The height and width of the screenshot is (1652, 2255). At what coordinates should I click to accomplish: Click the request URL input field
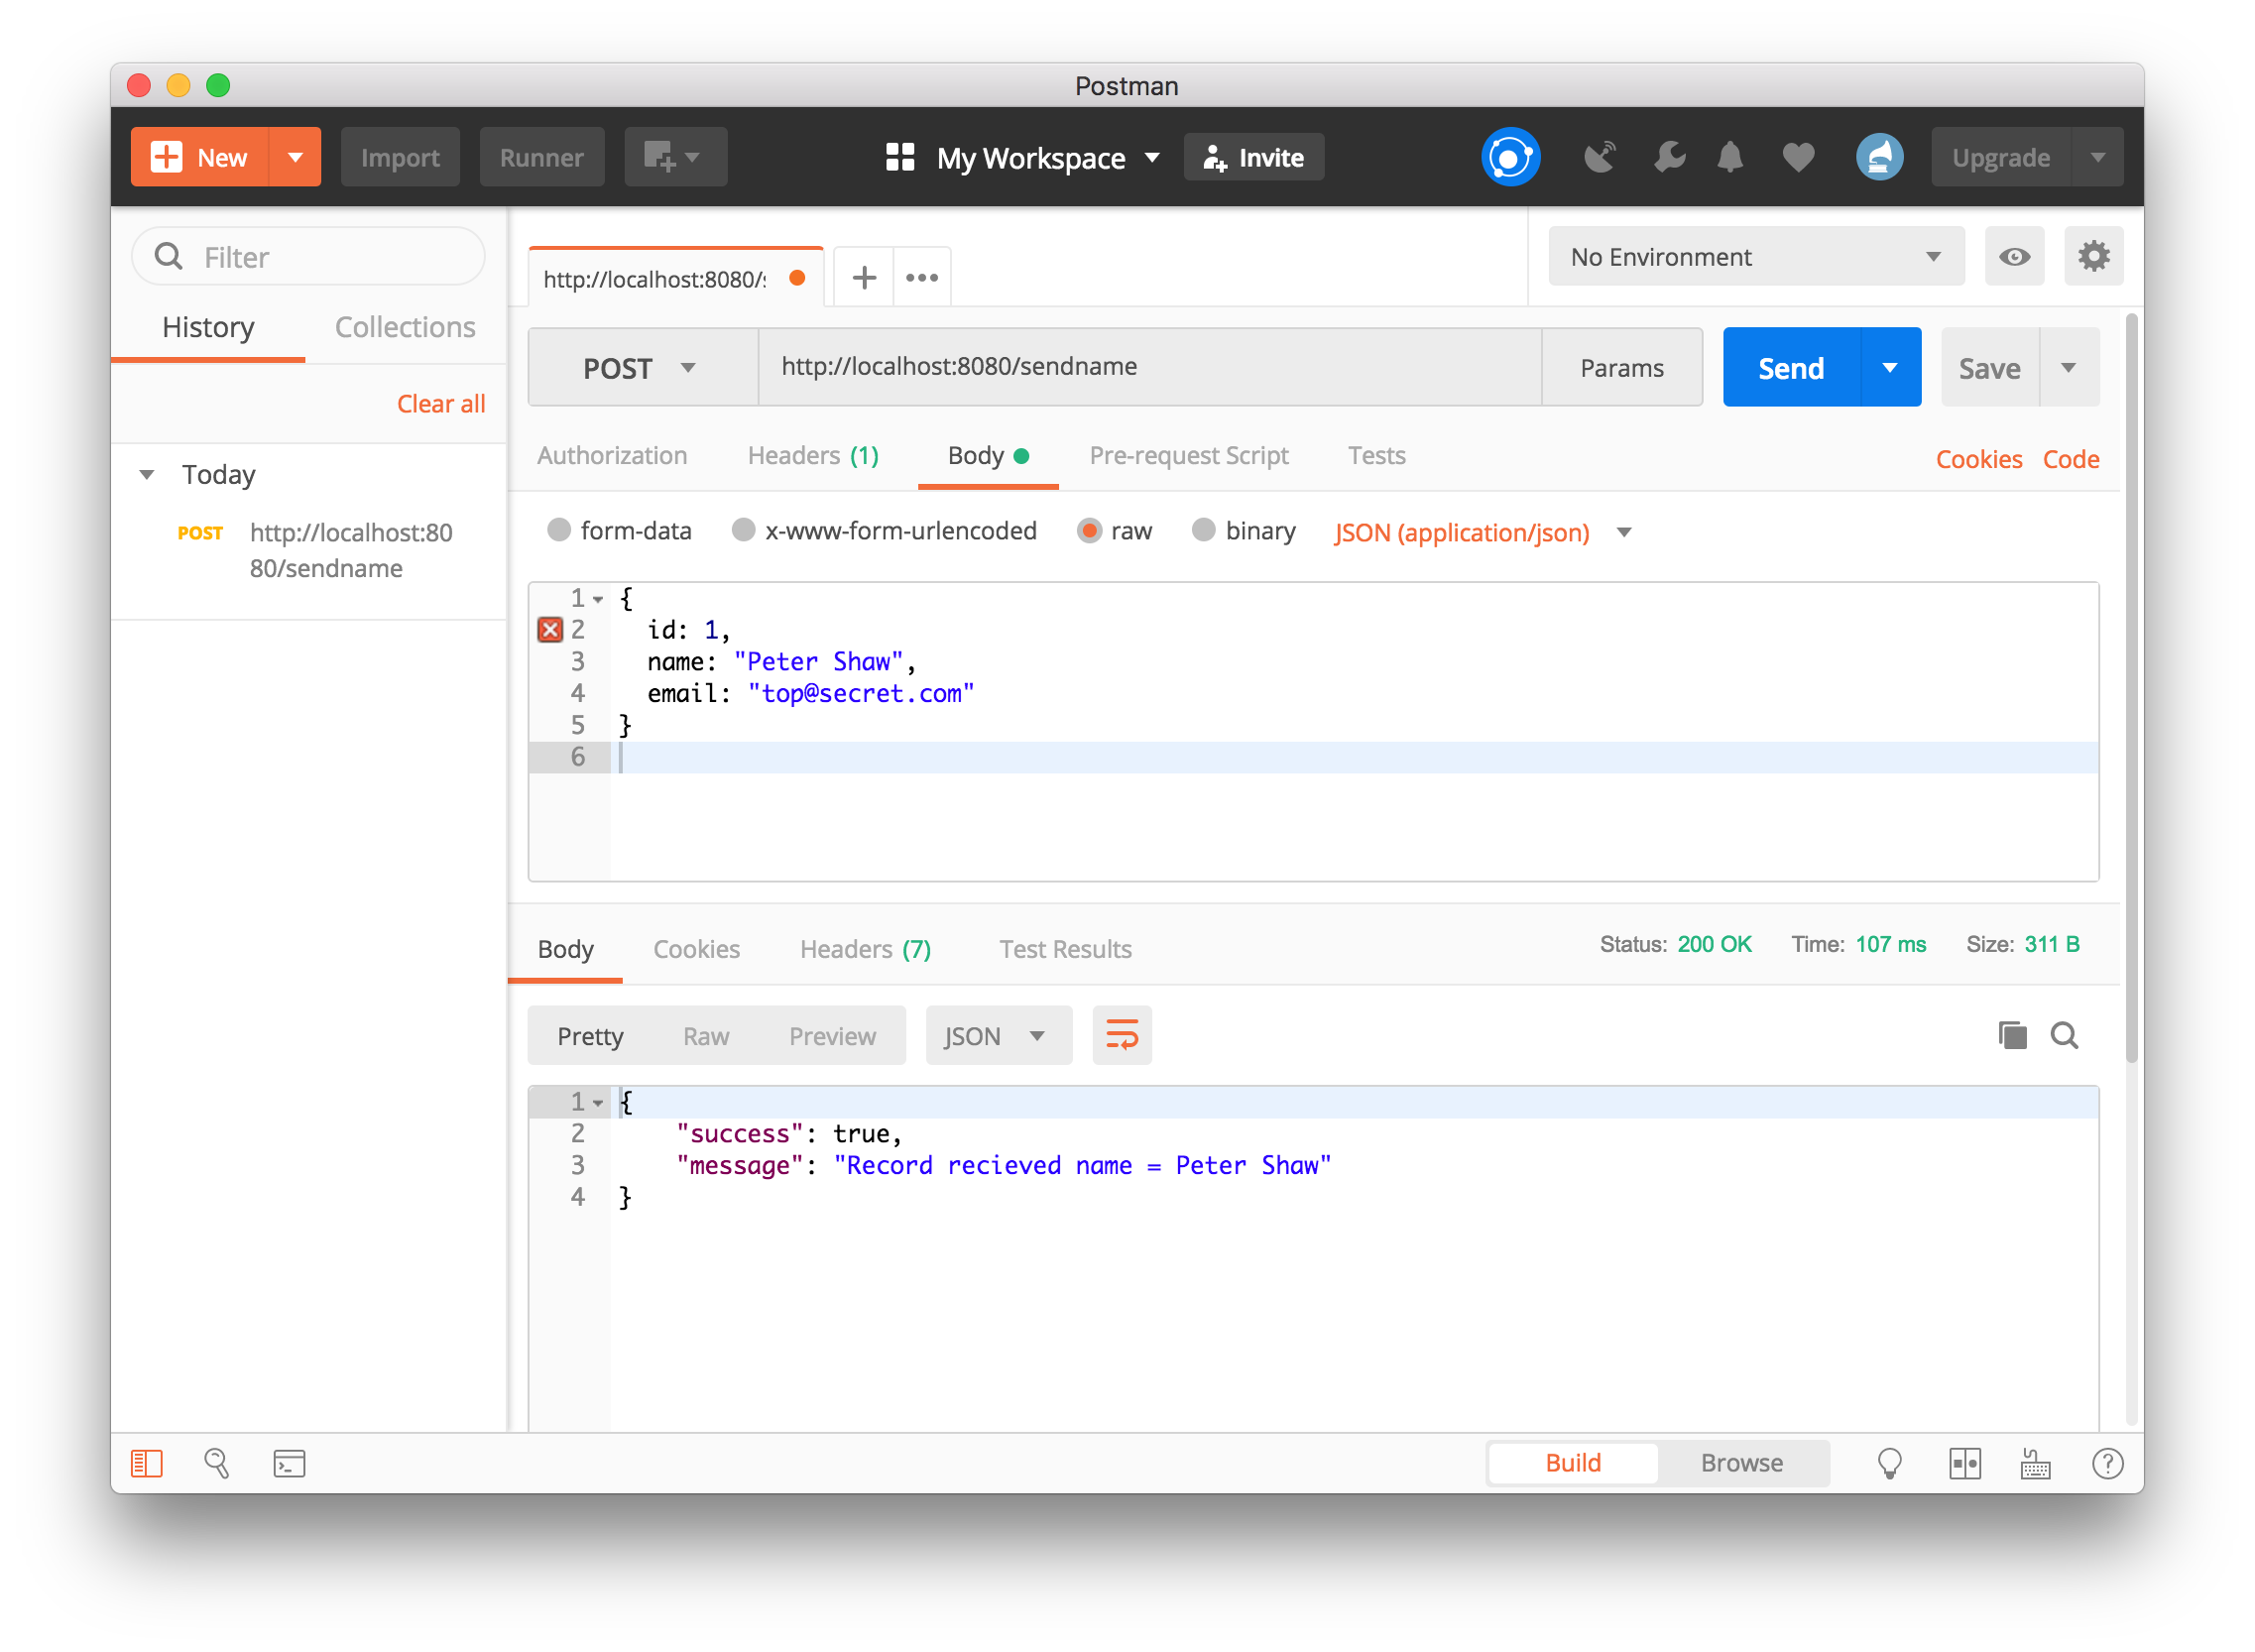[x=1149, y=367]
